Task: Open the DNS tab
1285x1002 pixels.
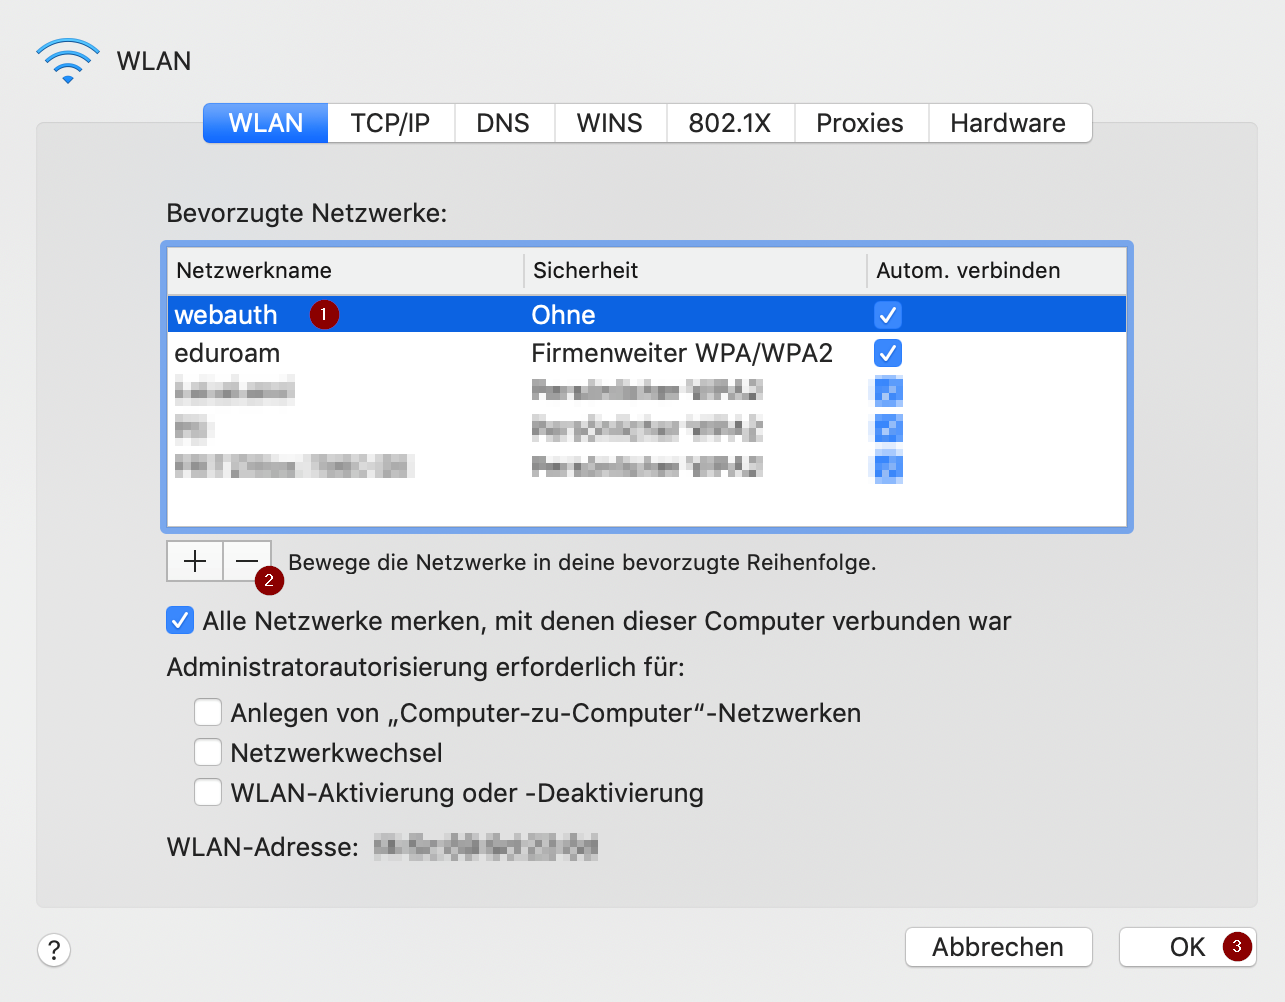Action: (503, 123)
